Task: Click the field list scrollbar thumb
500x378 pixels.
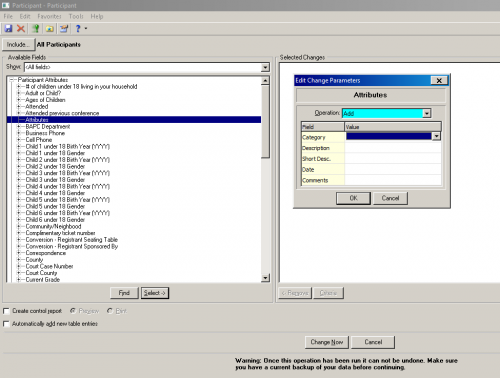Action: [x=265, y=122]
